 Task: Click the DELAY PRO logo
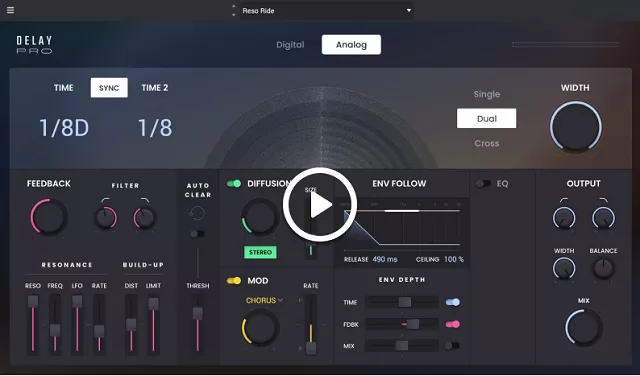[x=35, y=45]
